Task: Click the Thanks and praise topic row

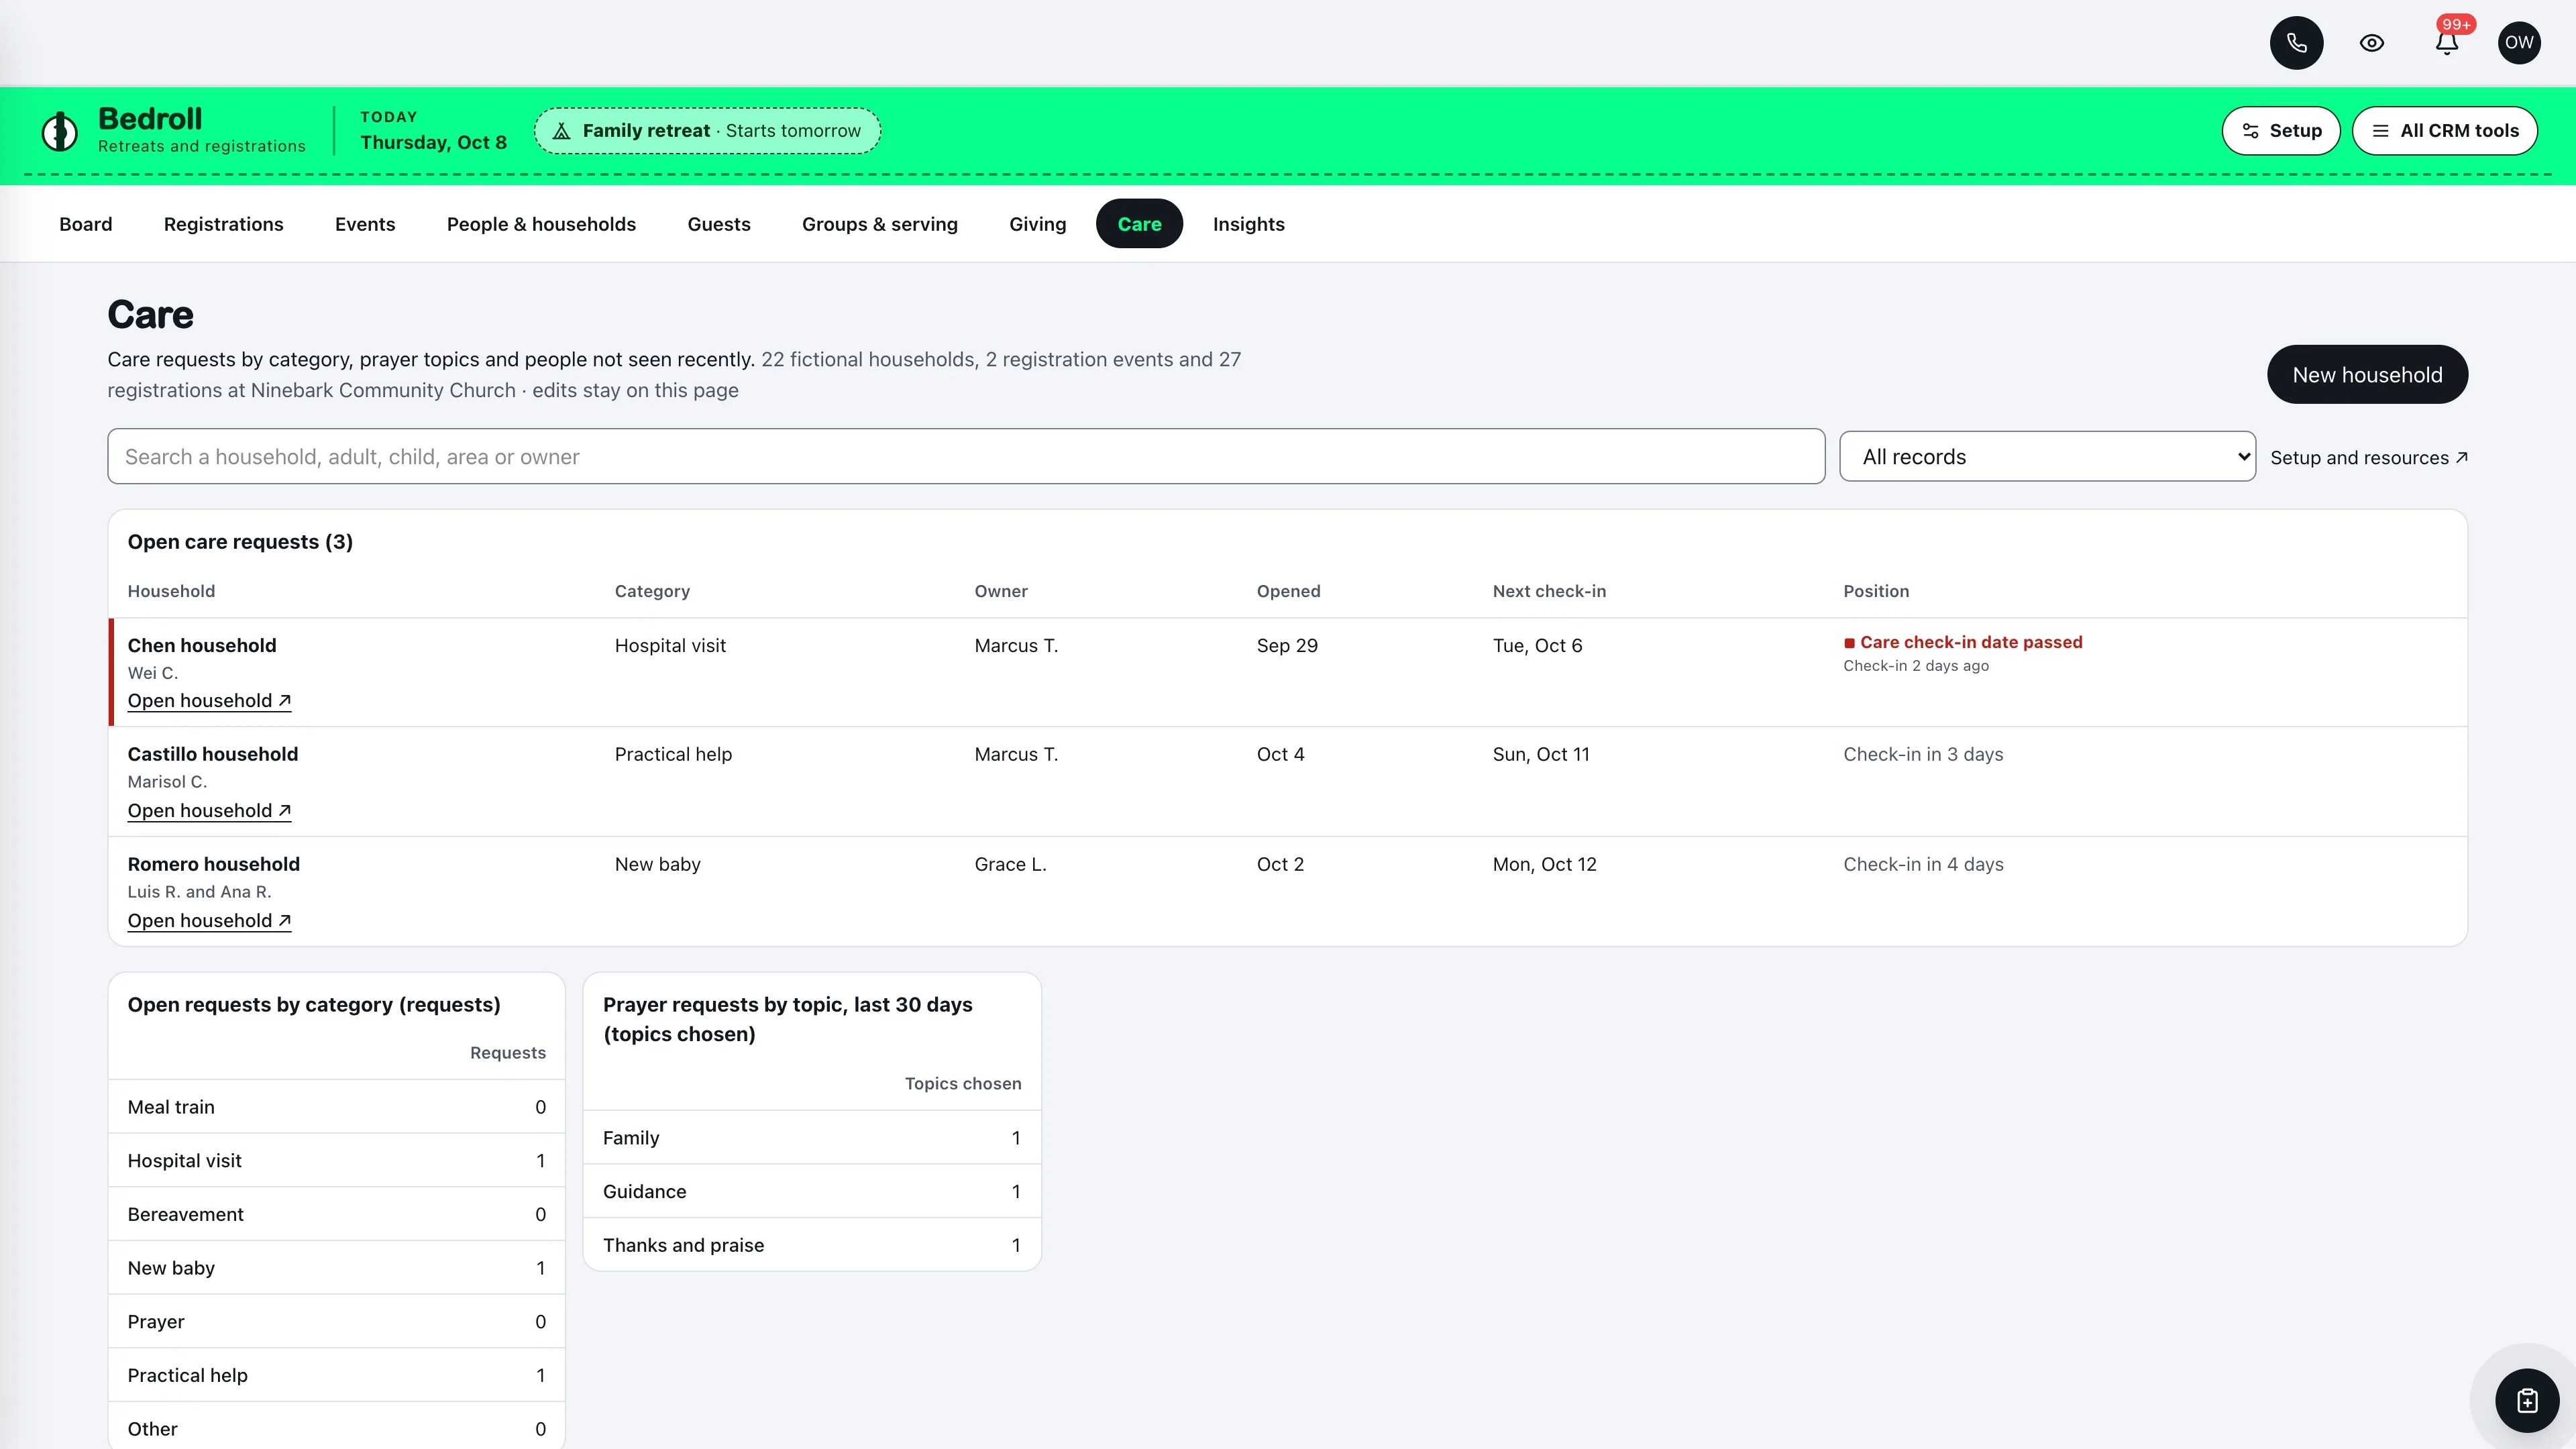Action: [812, 1245]
